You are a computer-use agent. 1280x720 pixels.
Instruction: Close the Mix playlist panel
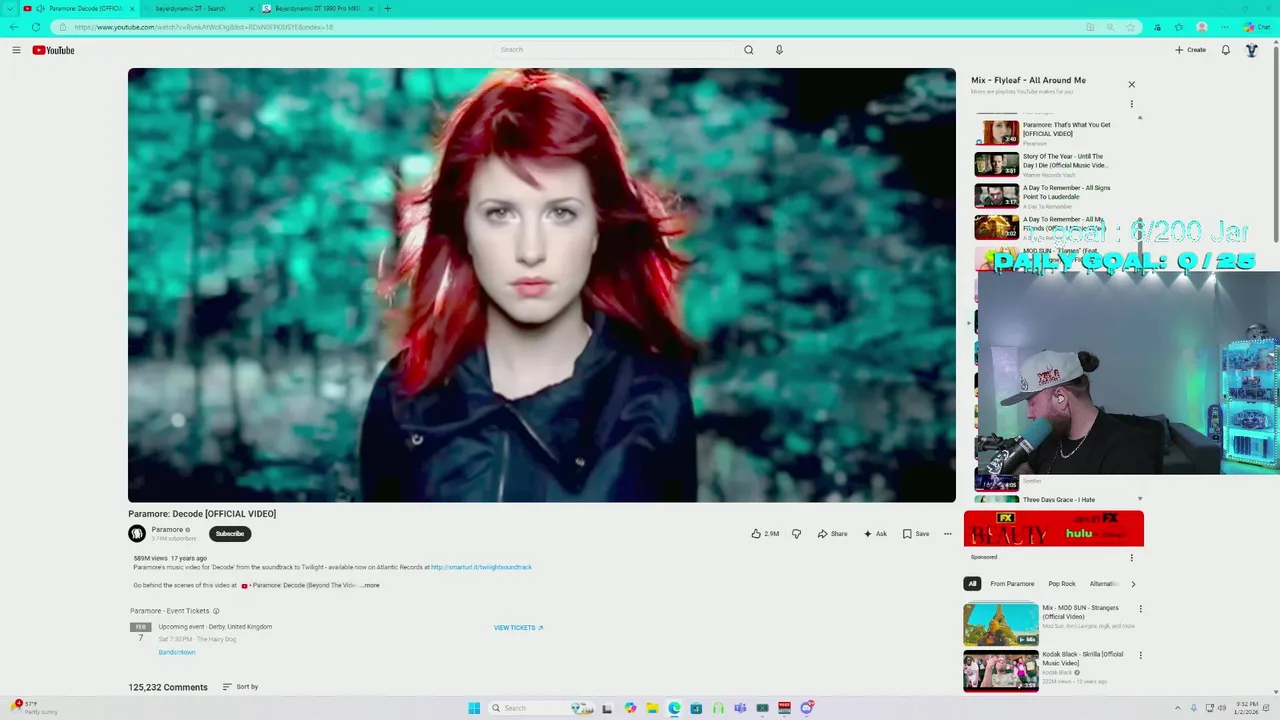(1131, 85)
